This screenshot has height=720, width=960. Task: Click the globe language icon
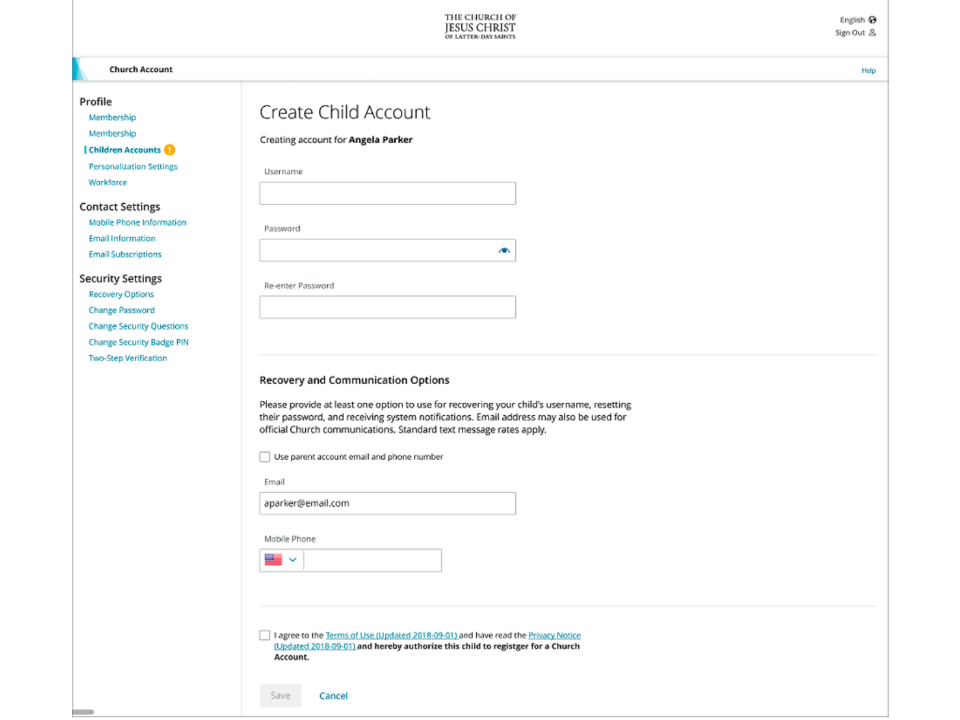click(x=872, y=20)
